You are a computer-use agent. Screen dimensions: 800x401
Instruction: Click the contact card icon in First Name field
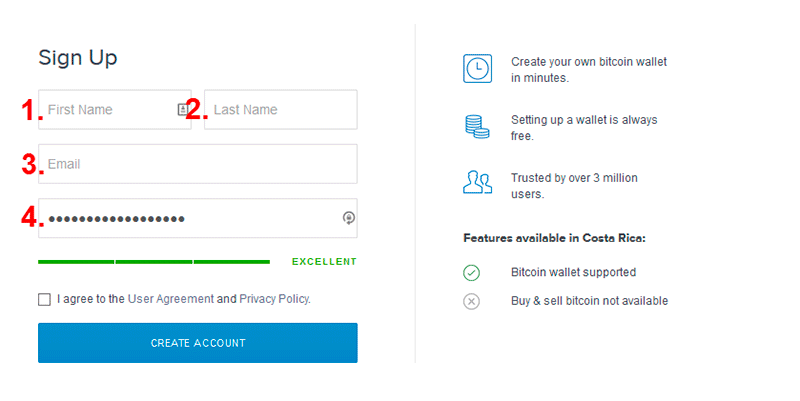coord(183,109)
